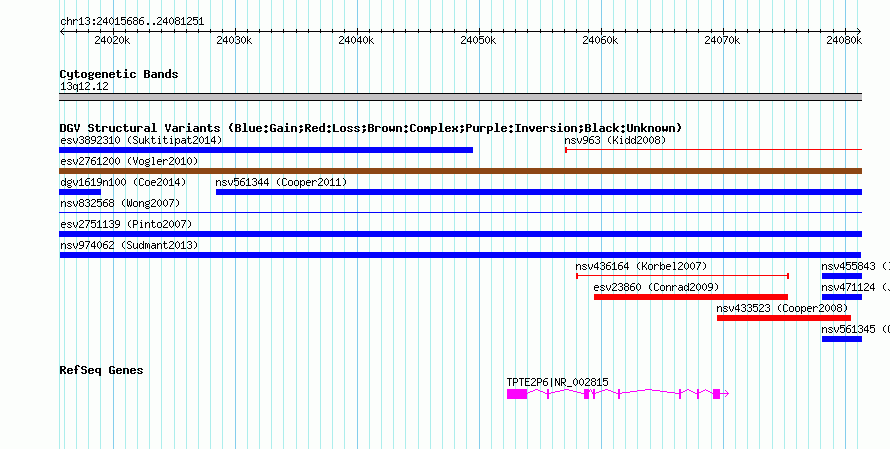890x449 pixels.
Task: Click the RefSeq Genes track title
Action: 102,370
